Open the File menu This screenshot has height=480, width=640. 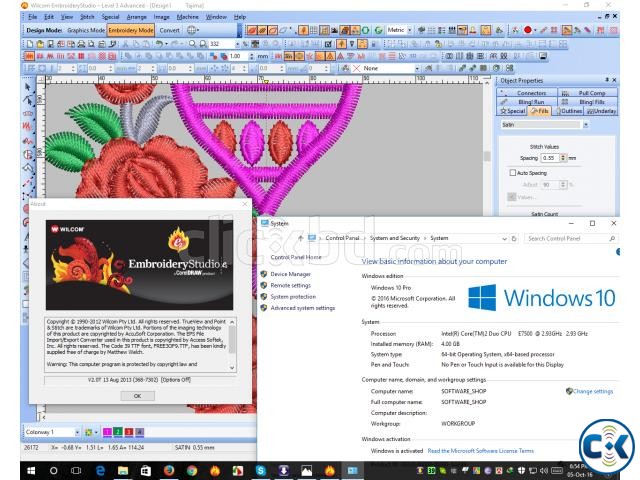click(33, 17)
